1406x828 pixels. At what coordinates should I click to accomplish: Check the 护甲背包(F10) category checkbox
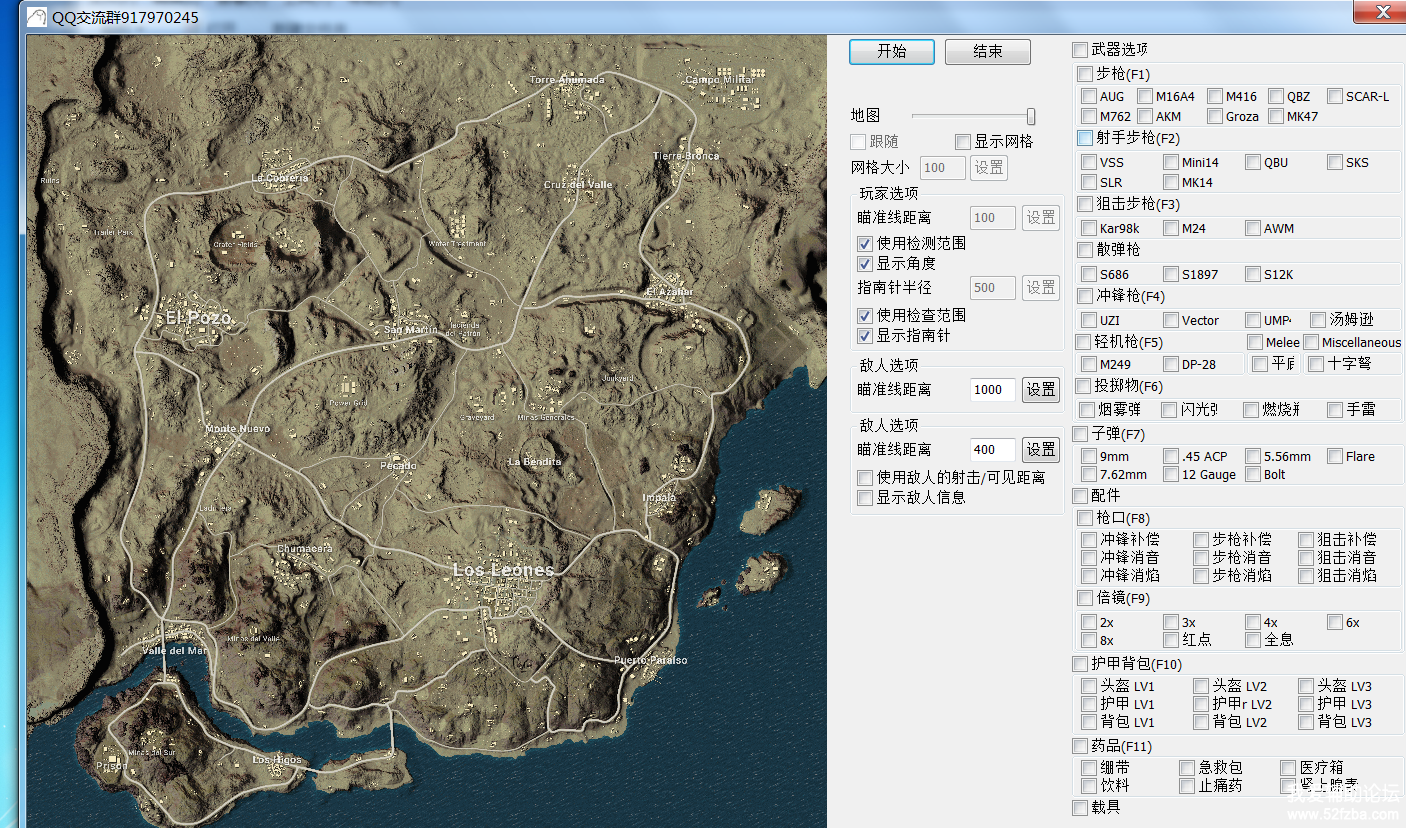click(x=1080, y=664)
